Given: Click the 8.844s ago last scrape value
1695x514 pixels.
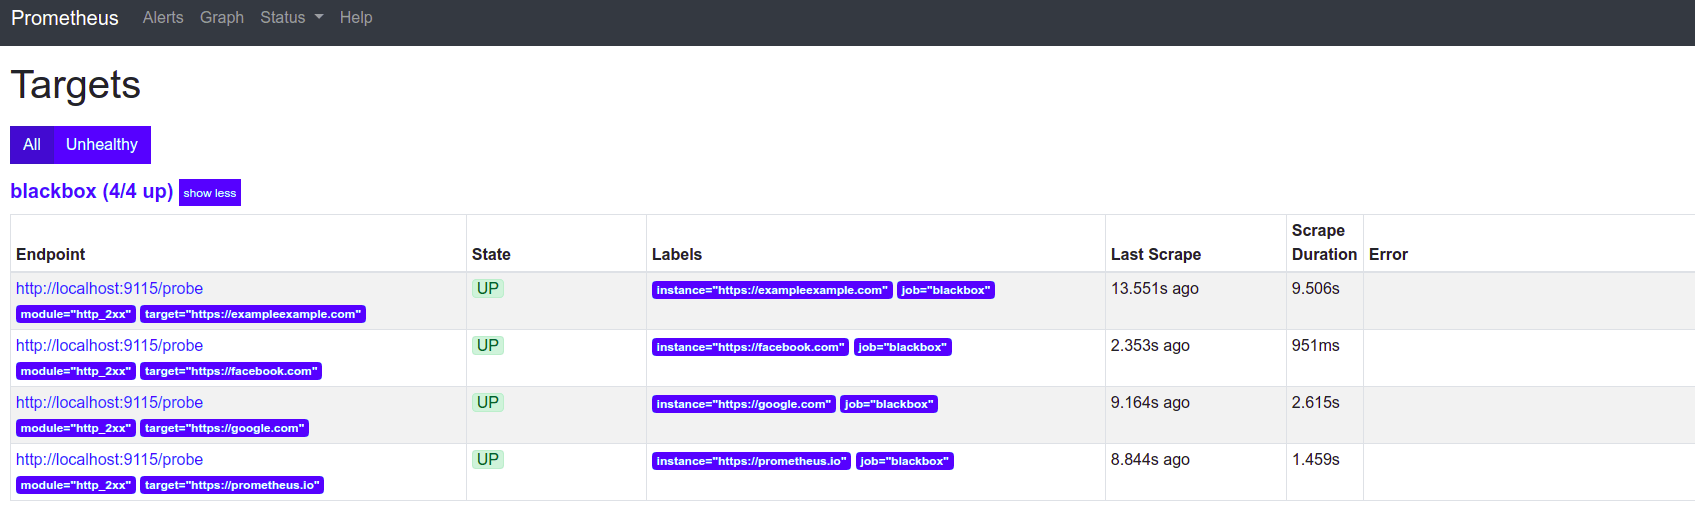Looking at the screenshot, I should [x=1150, y=459].
